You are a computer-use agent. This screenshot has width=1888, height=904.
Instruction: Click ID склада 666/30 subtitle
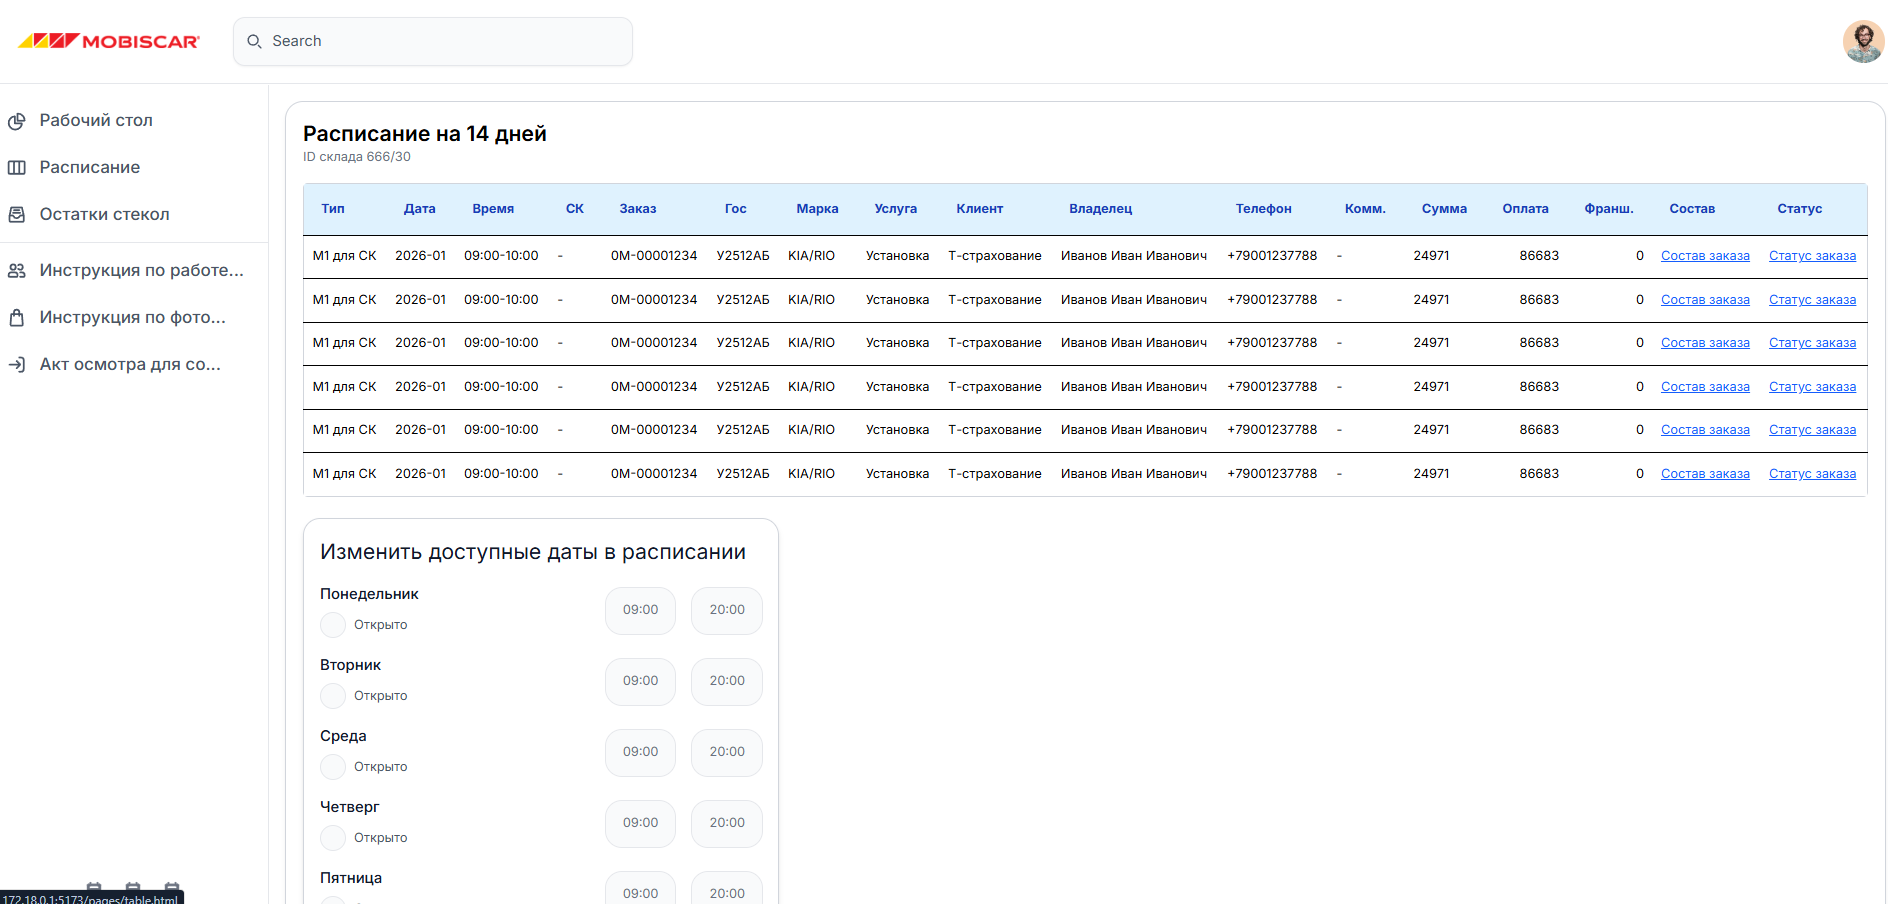point(357,157)
